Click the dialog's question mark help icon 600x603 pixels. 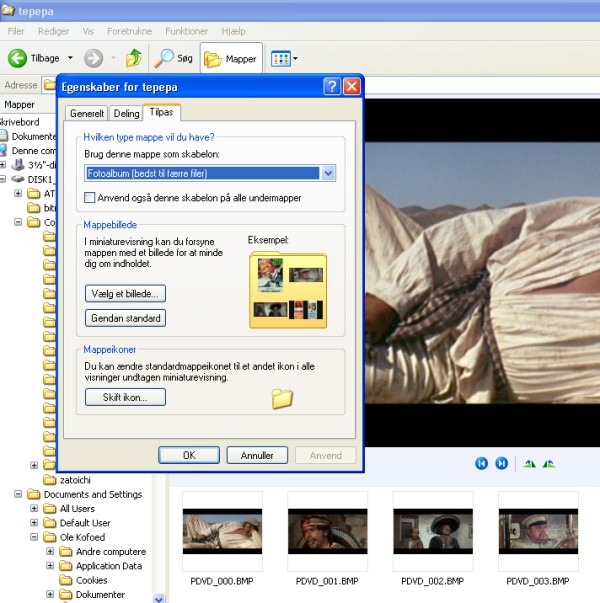click(332, 87)
